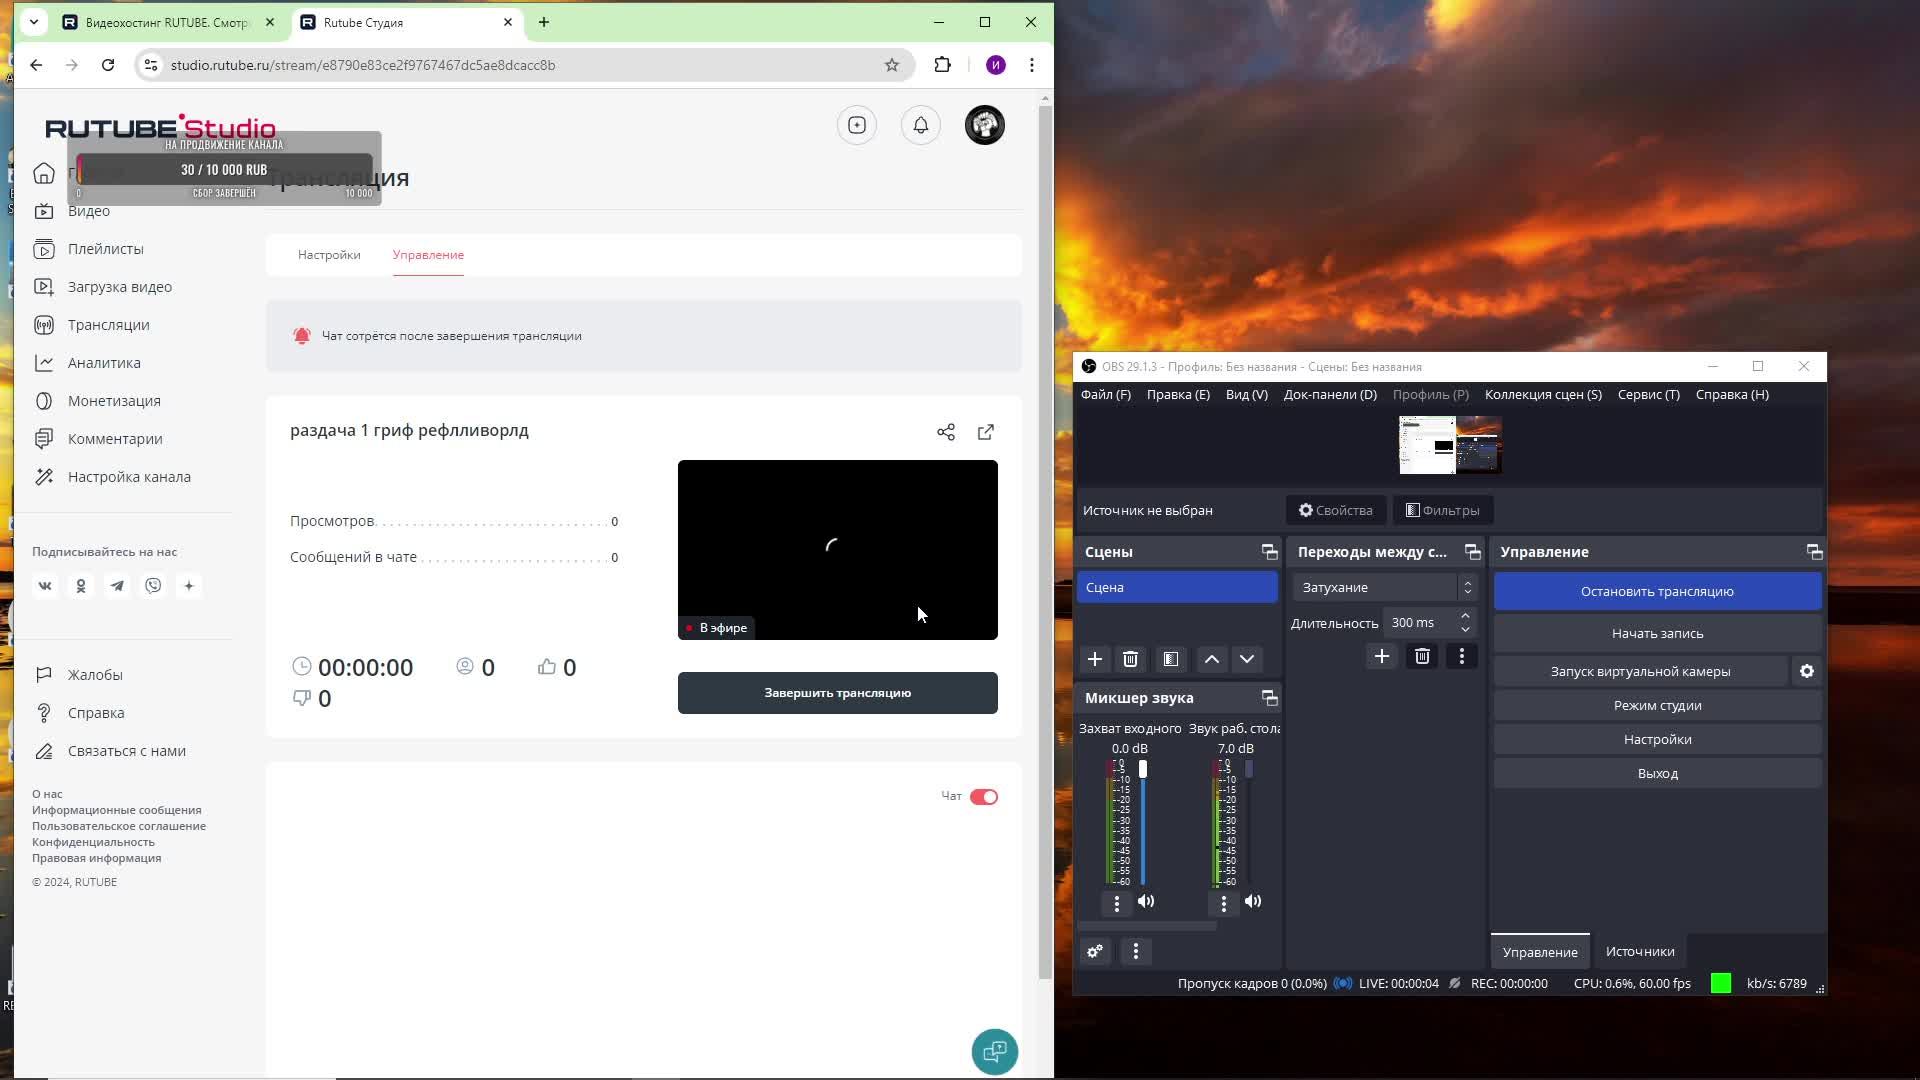
Task: Click Начать запись in OBS
Action: coord(1657,634)
